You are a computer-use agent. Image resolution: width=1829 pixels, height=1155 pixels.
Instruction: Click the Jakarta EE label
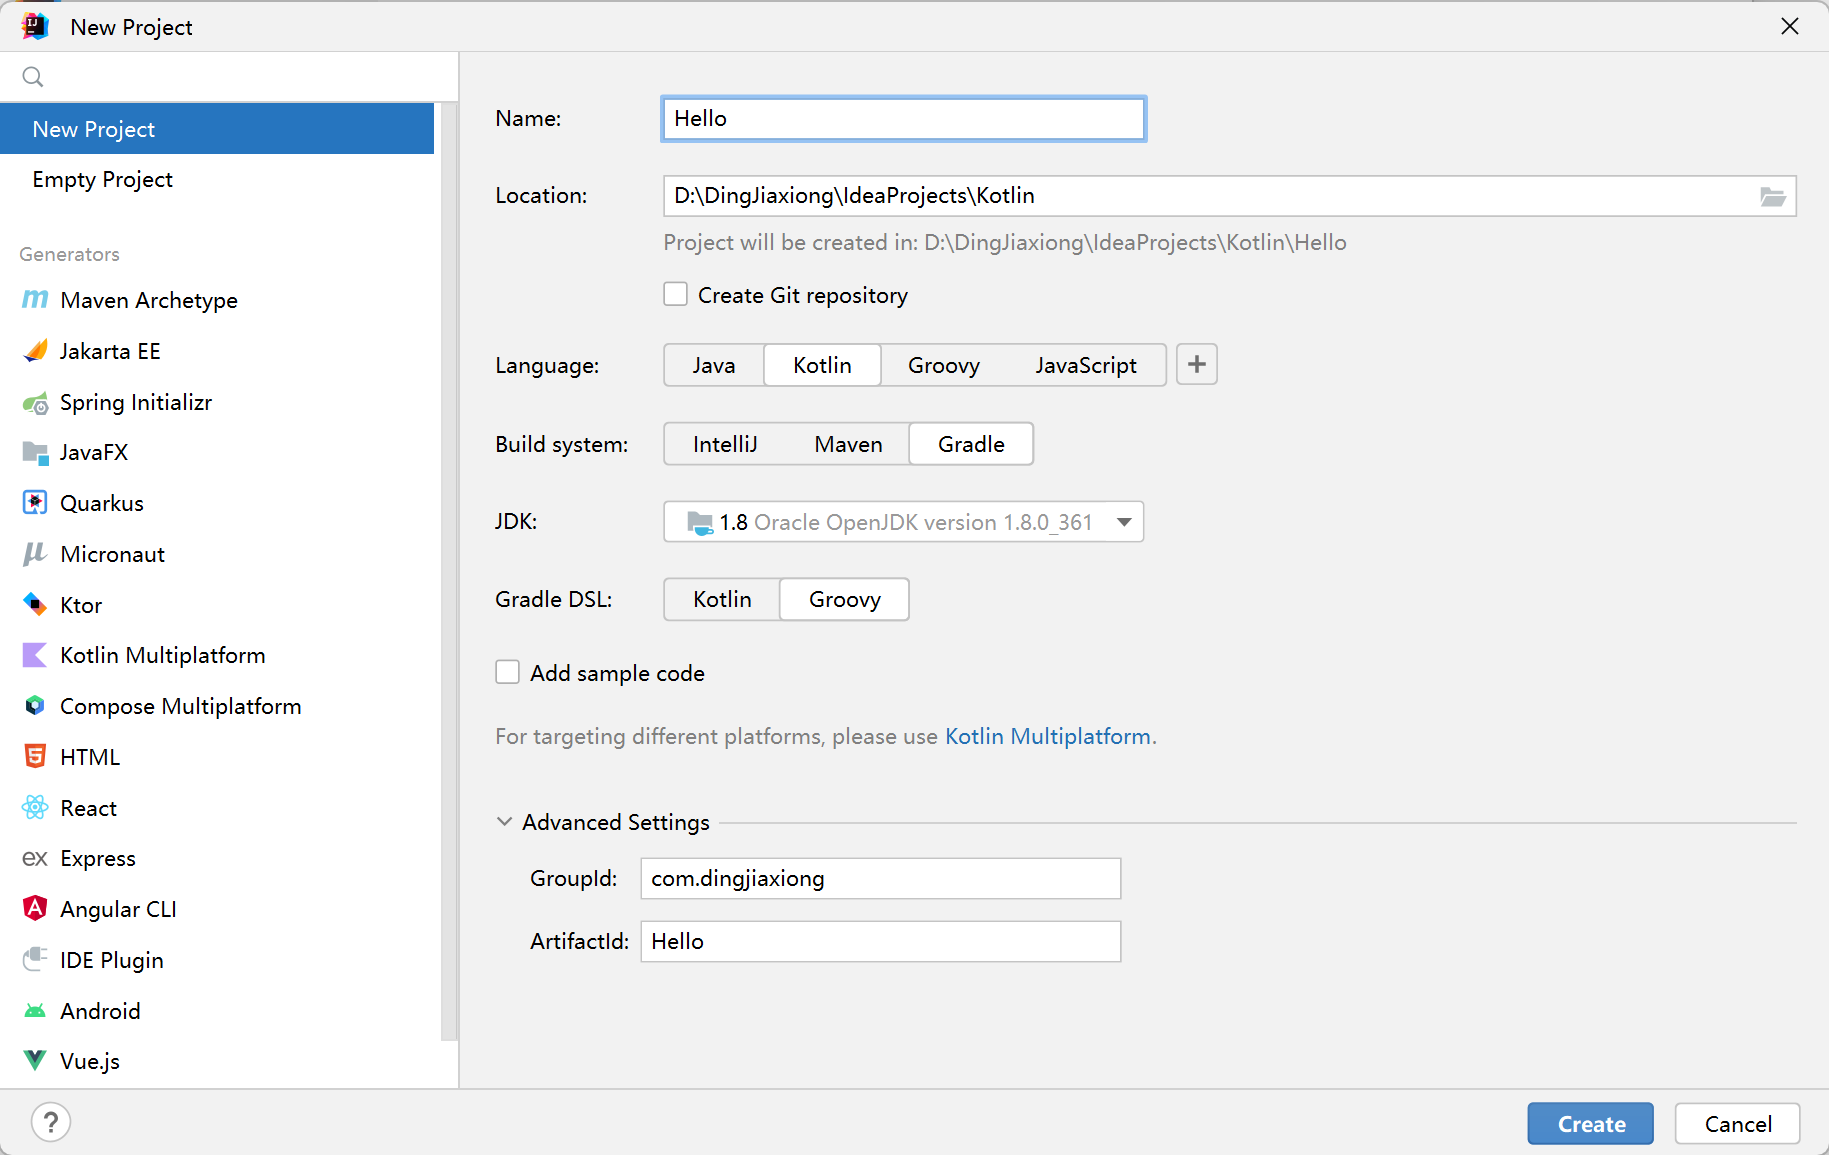point(110,351)
